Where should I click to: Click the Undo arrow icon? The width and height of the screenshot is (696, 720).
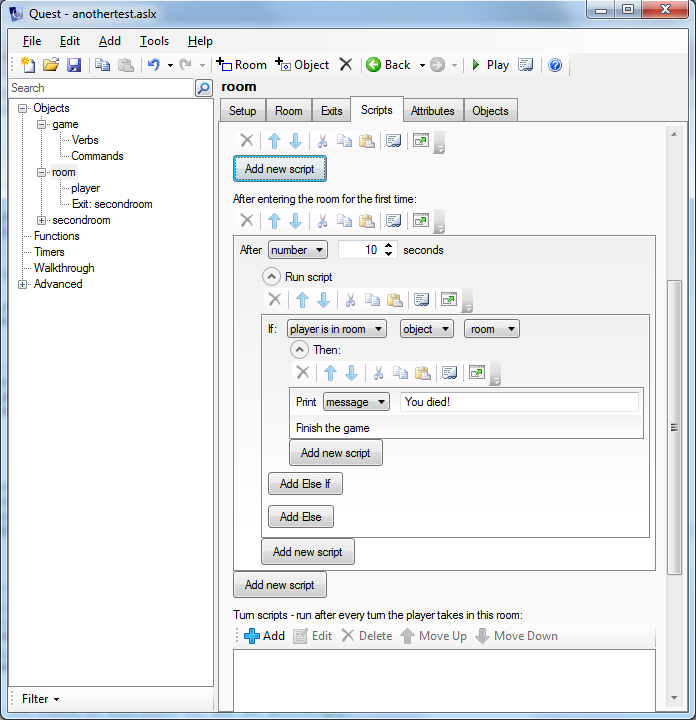click(153, 65)
